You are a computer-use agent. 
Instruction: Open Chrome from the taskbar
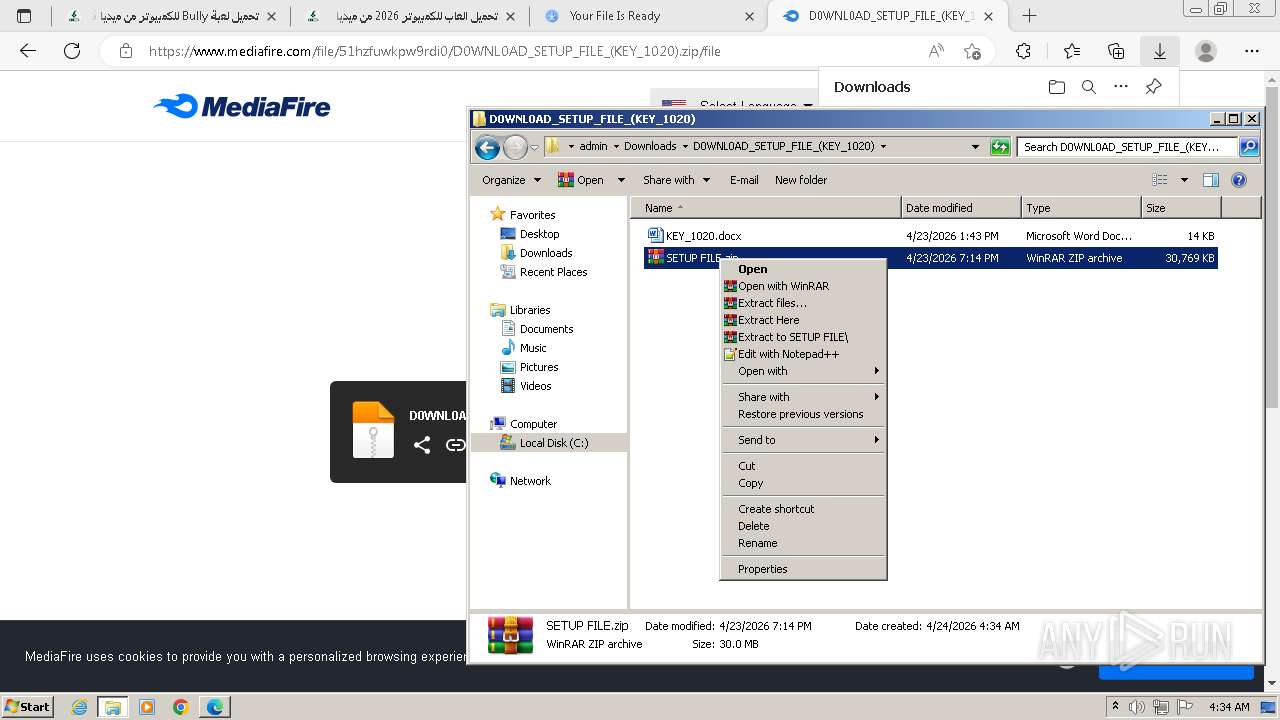coord(181,707)
